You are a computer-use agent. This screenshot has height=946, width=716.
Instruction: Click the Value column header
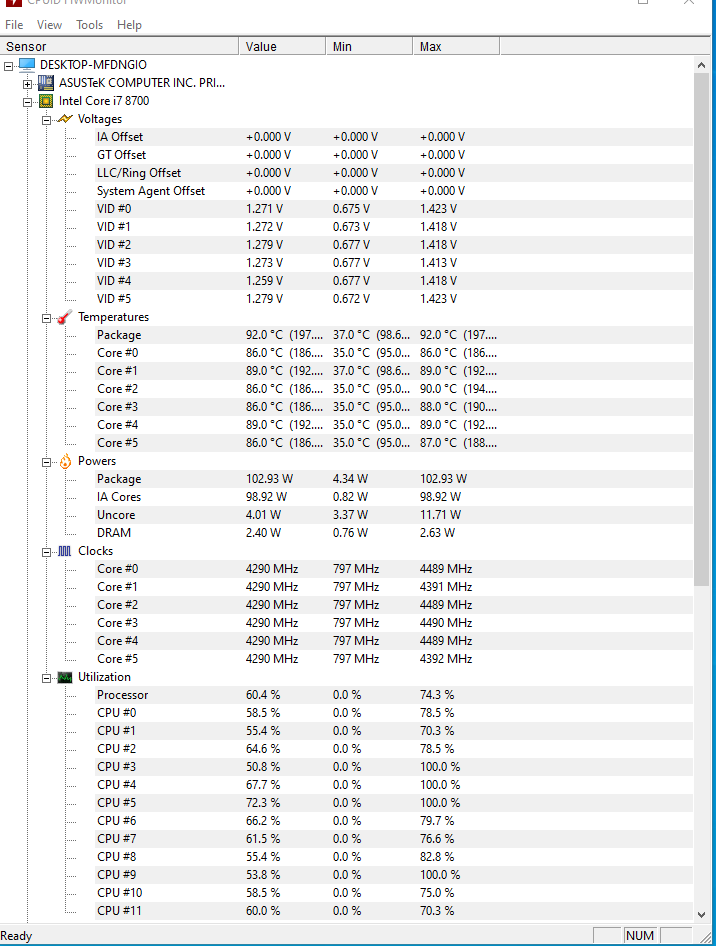(282, 46)
